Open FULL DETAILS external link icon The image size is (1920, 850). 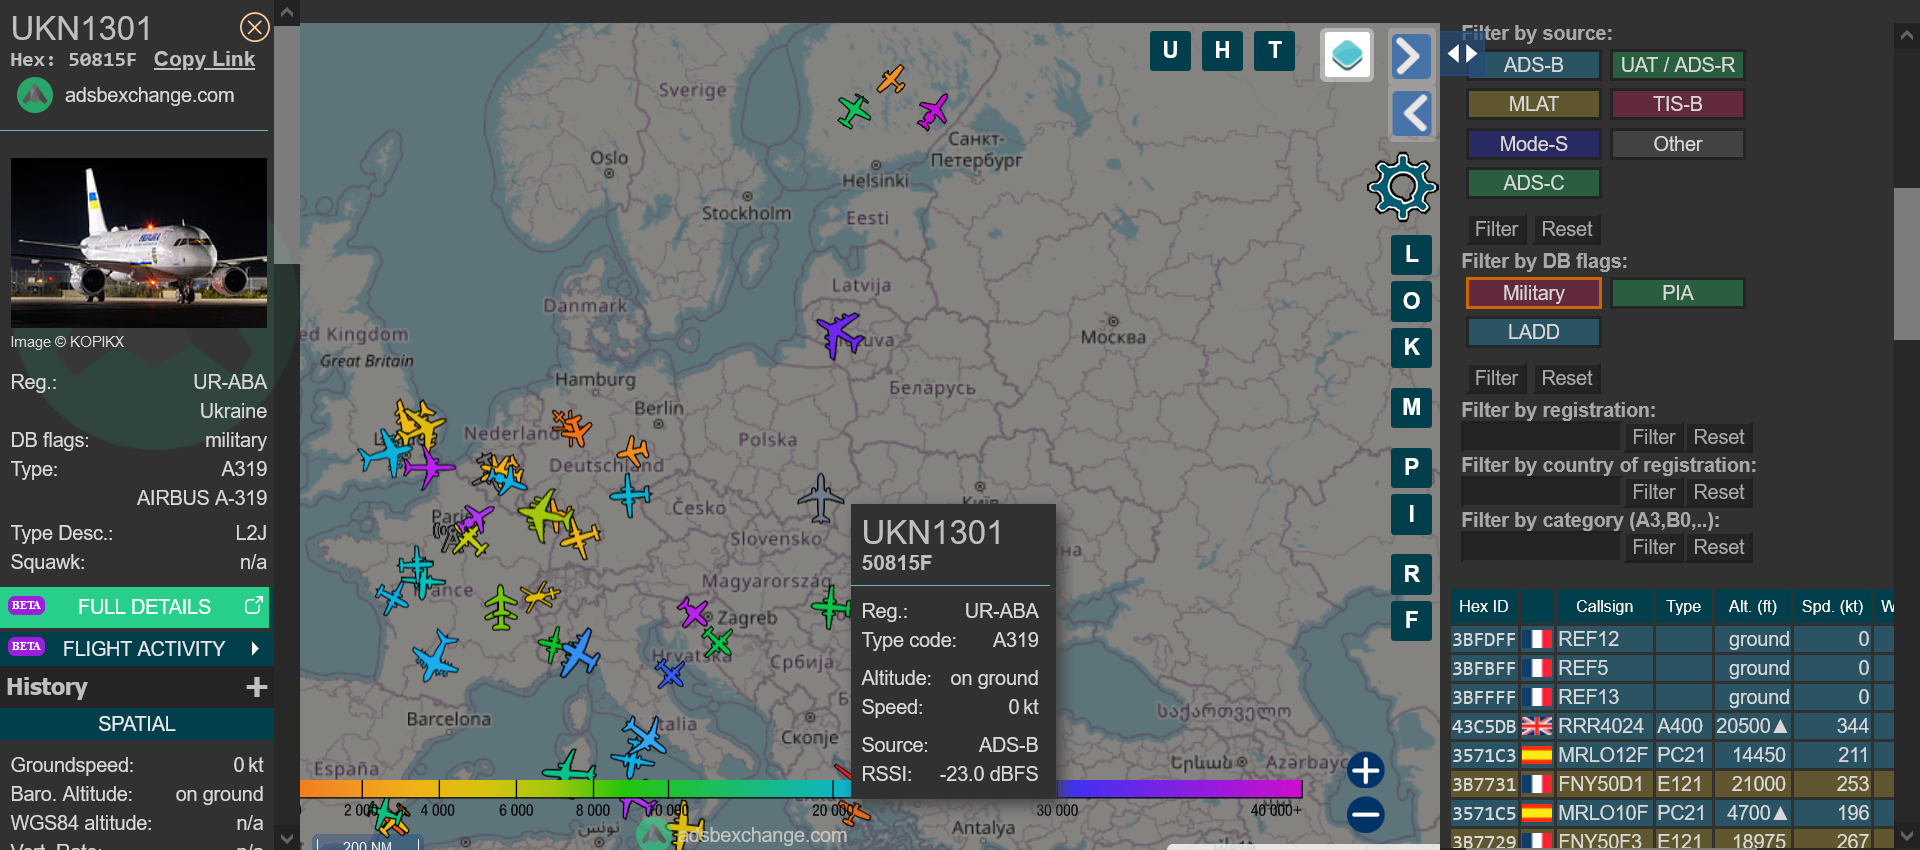tap(254, 606)
